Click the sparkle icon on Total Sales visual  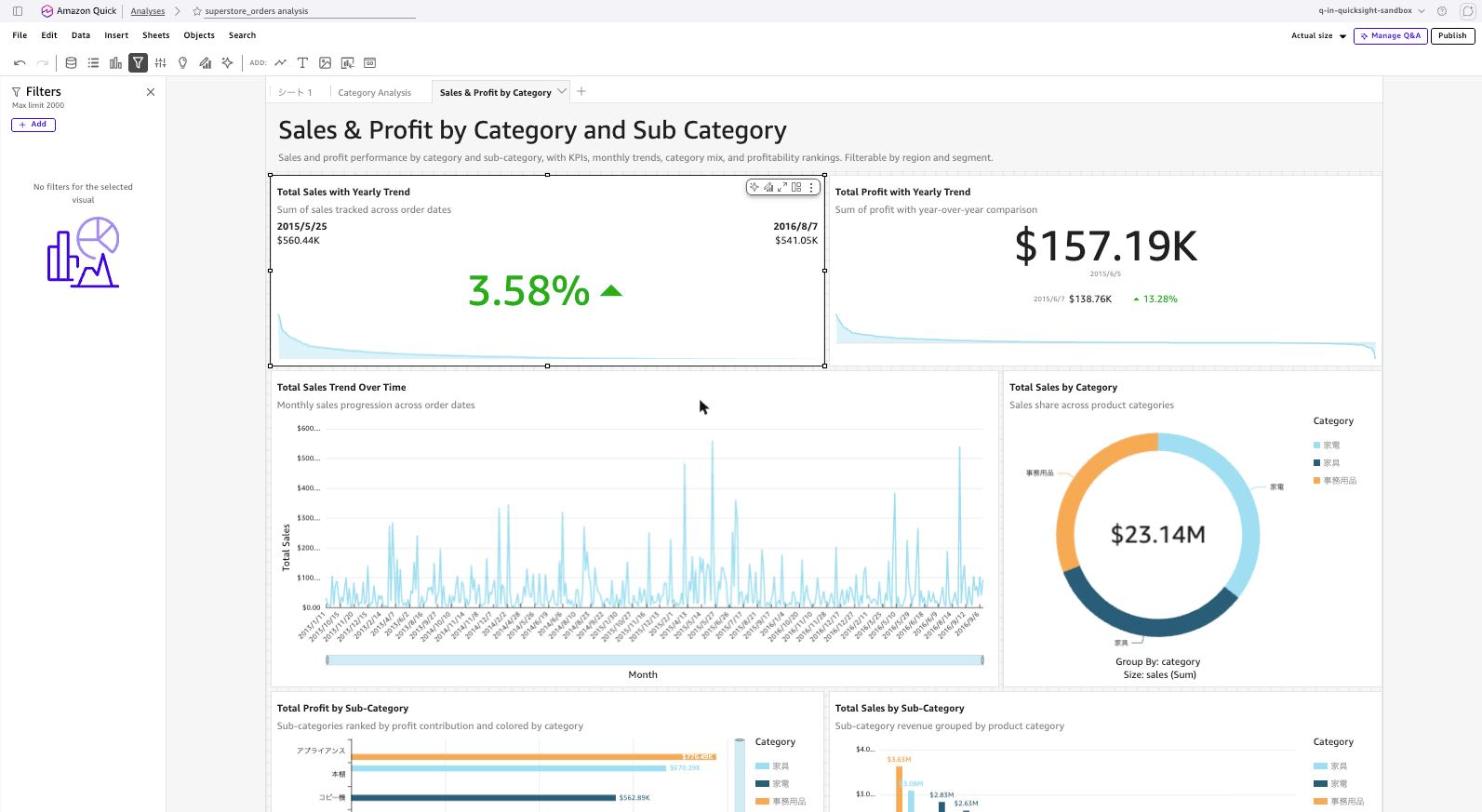tap(754, 187)
